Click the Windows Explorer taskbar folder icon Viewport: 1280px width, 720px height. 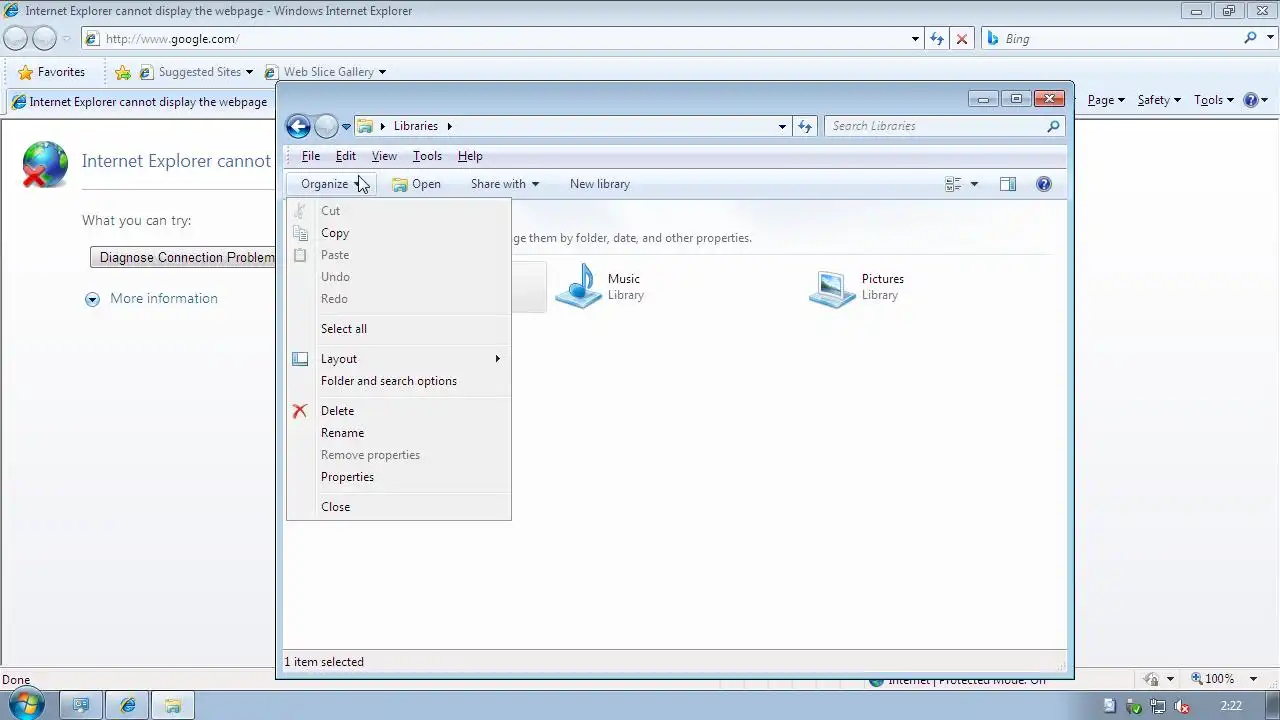coord(172,705)
